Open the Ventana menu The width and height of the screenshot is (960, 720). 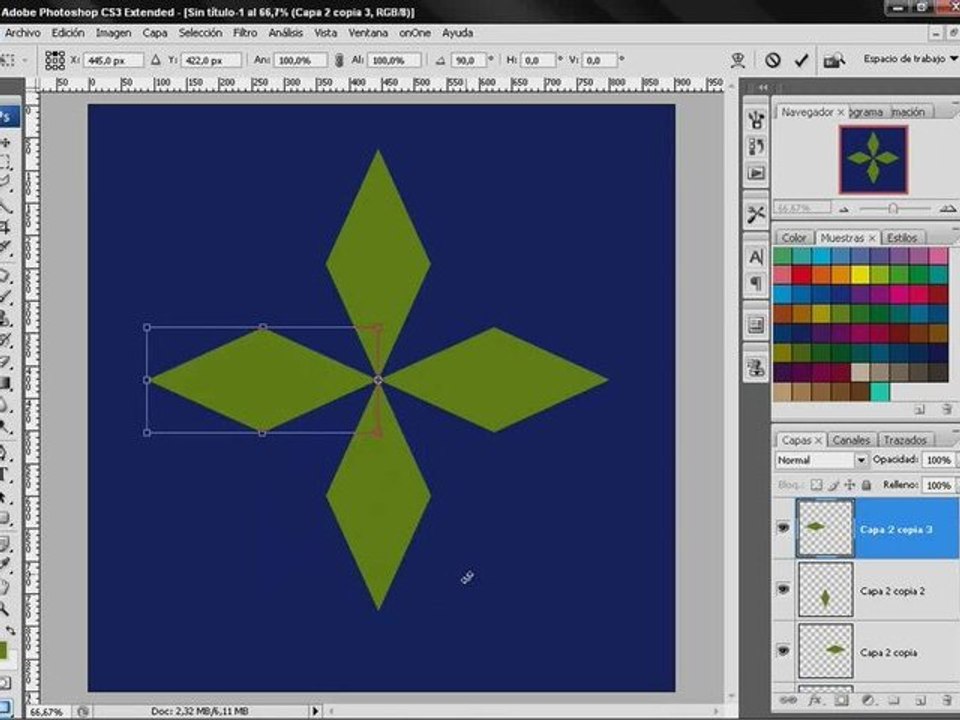point(368,33)
